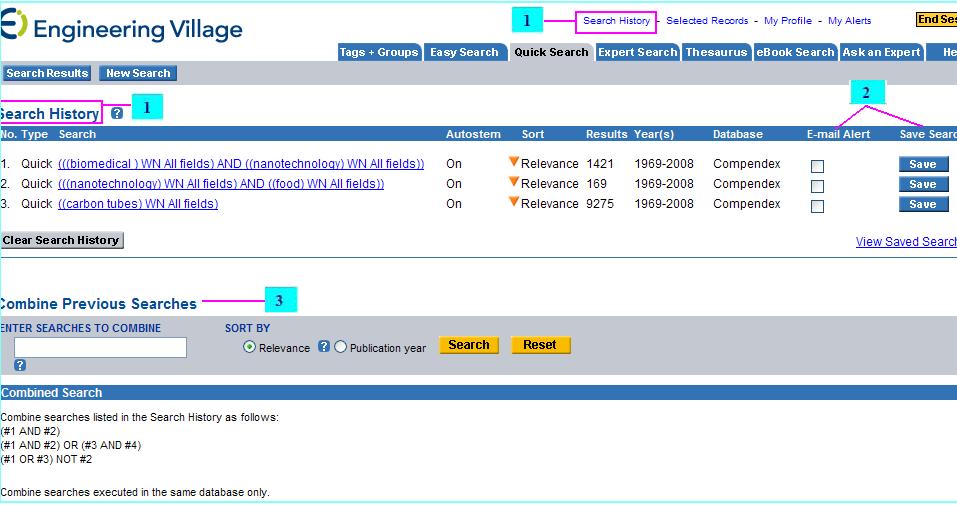The height and width of the screenshot is (505, 957).
Task: Switch to Quick Search tab
Action: coord(551,53)
